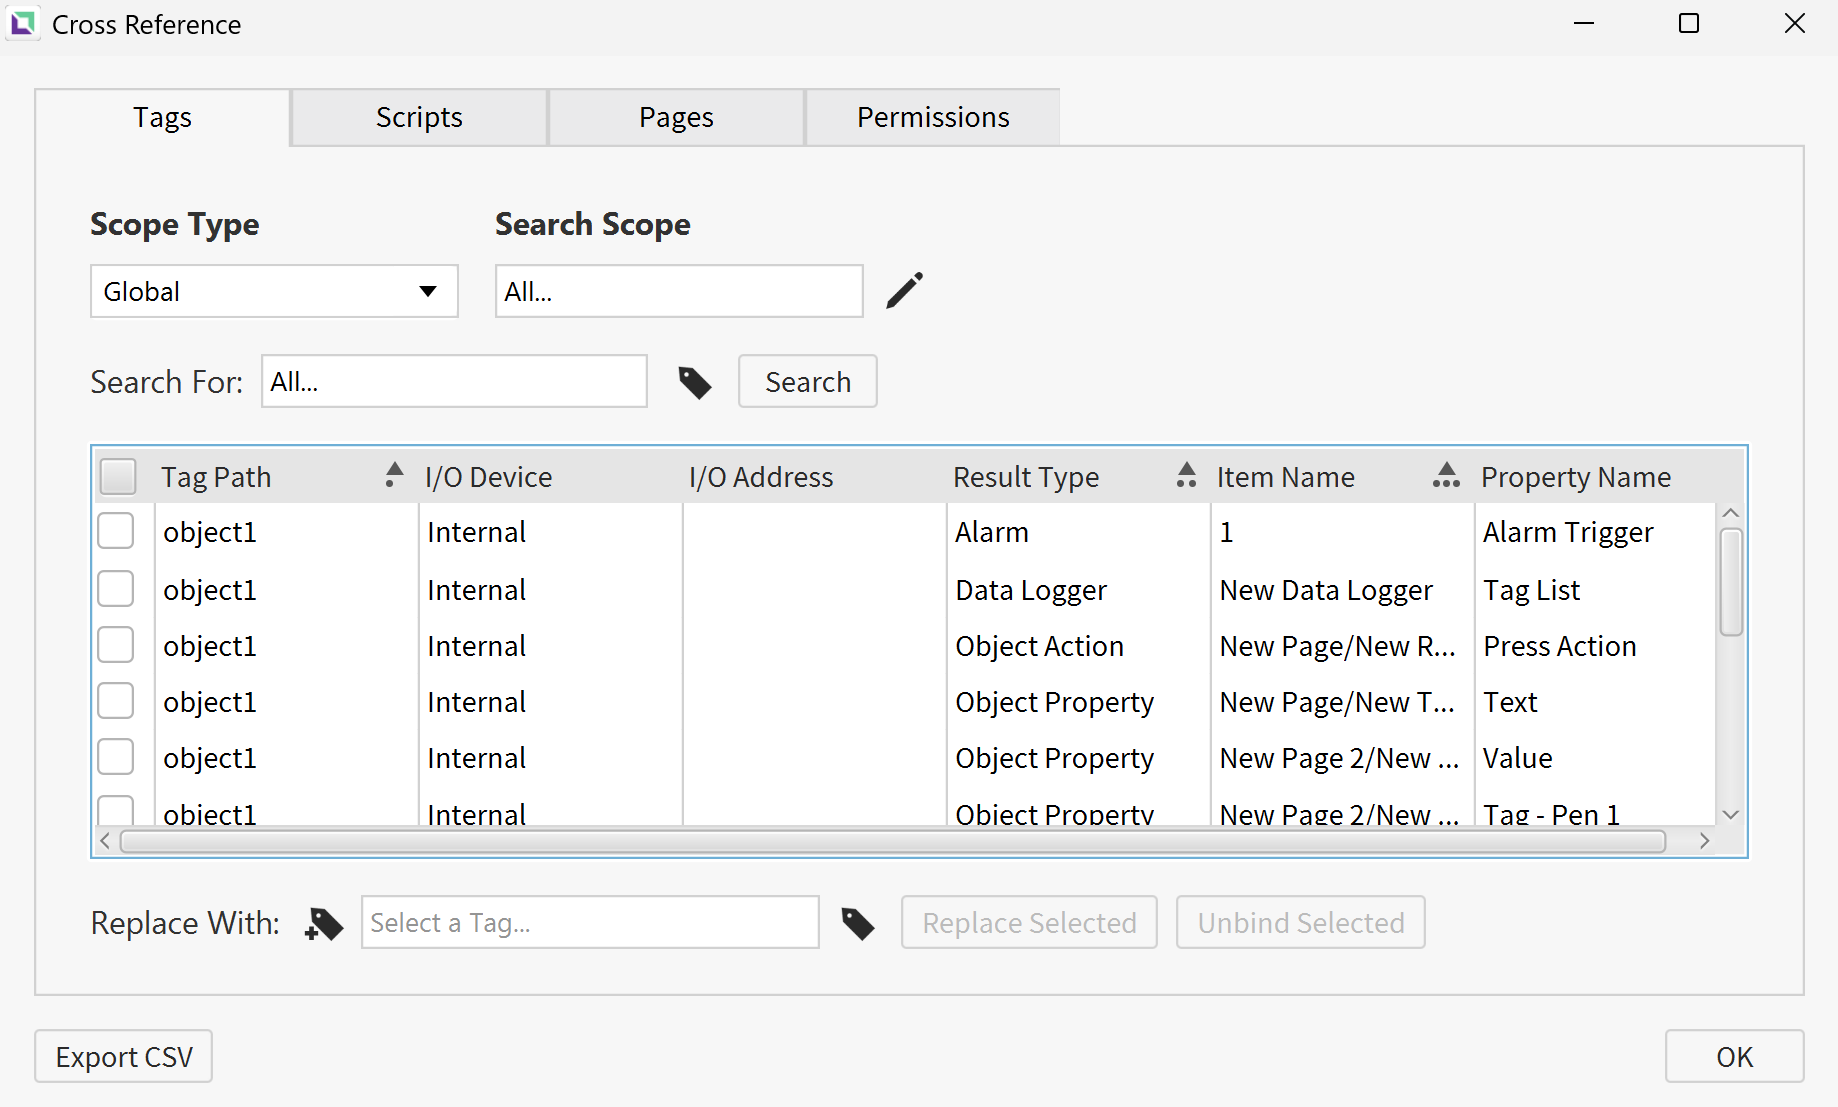
Task: Check the box for the Data Logger row
Action: click(x=116, y=589)
